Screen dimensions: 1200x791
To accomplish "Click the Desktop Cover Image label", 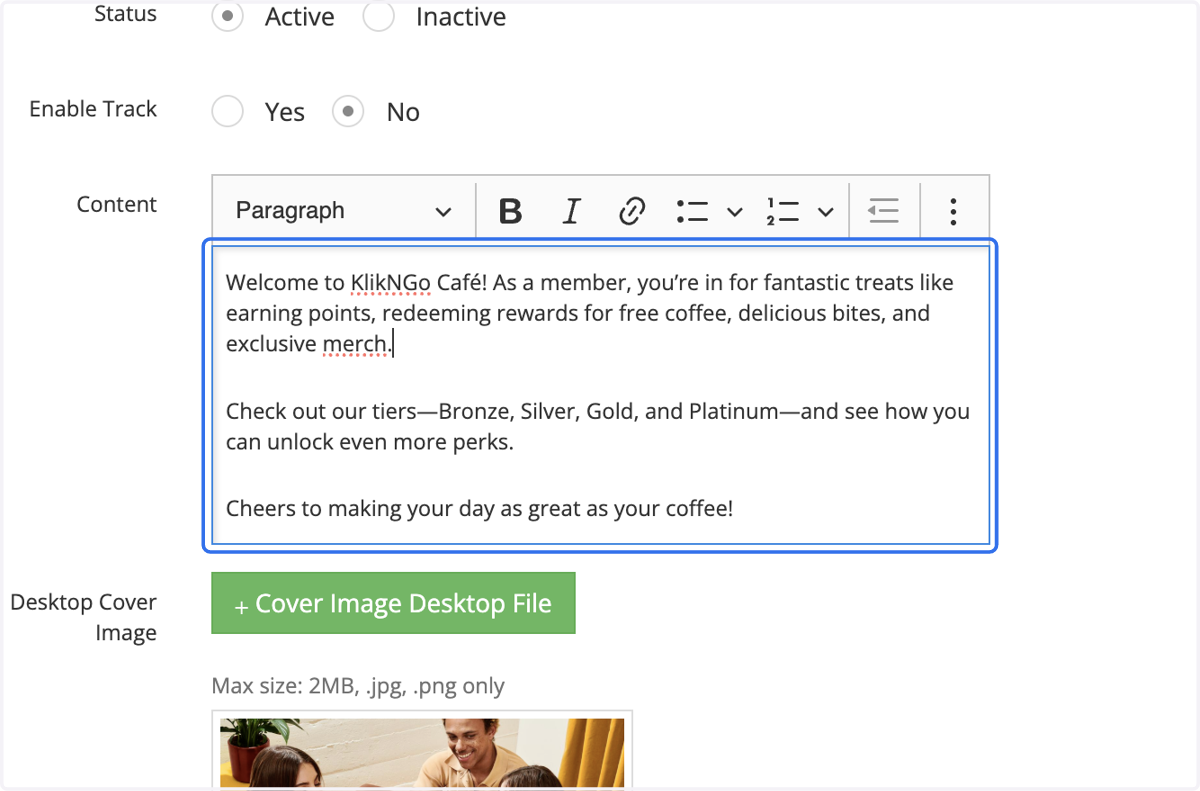I will point(84,617).
